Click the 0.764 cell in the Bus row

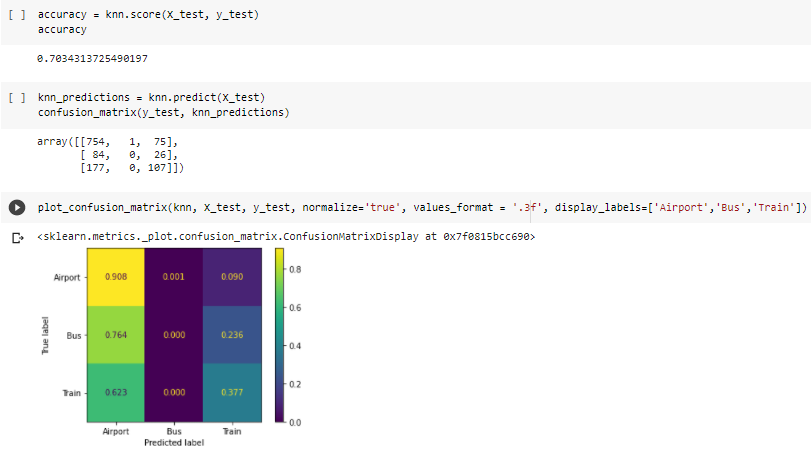115,335
